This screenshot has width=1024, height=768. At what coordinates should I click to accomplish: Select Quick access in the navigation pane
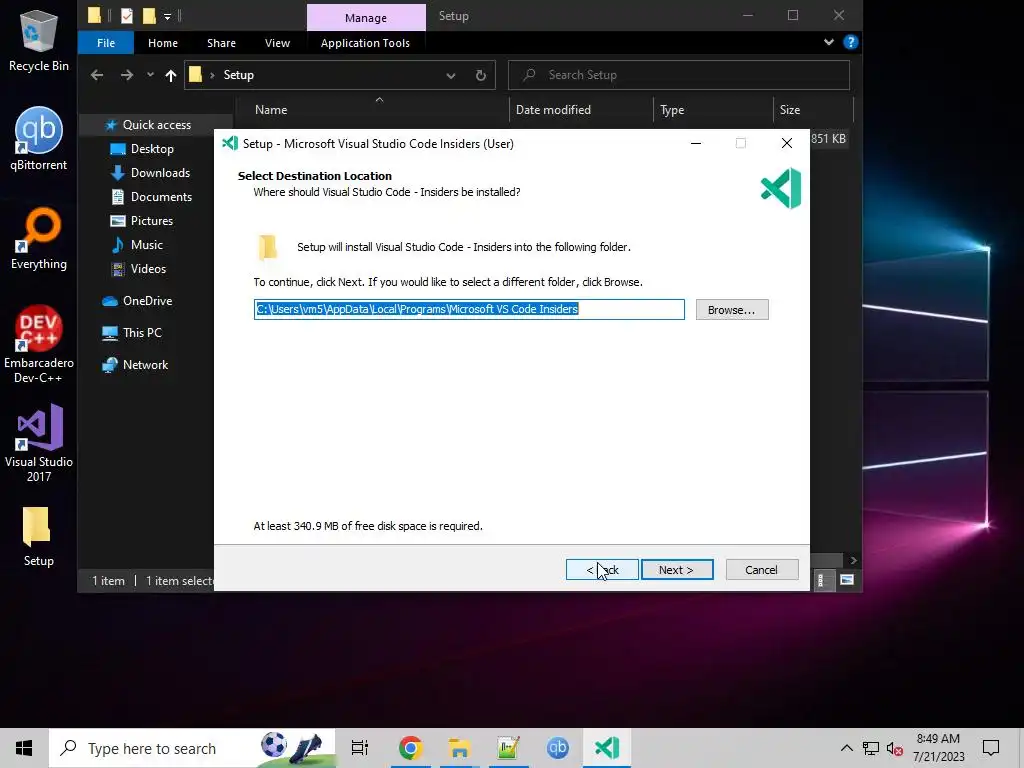click(156, 125)
